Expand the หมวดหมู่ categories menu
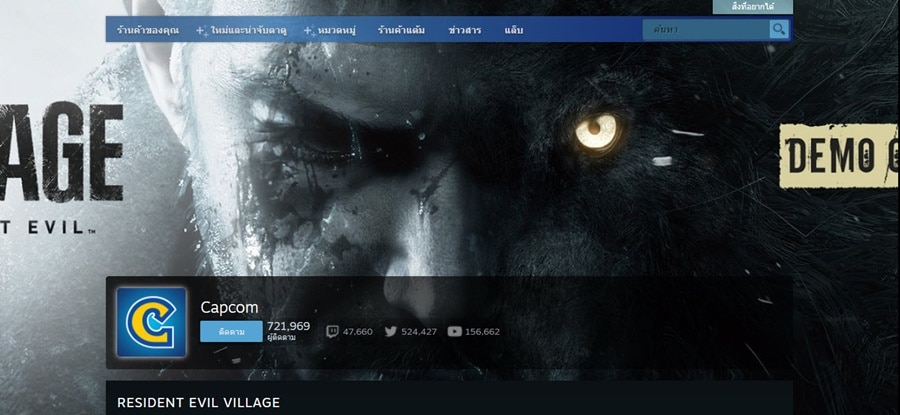Screen dimensions: 900x415 329,30
